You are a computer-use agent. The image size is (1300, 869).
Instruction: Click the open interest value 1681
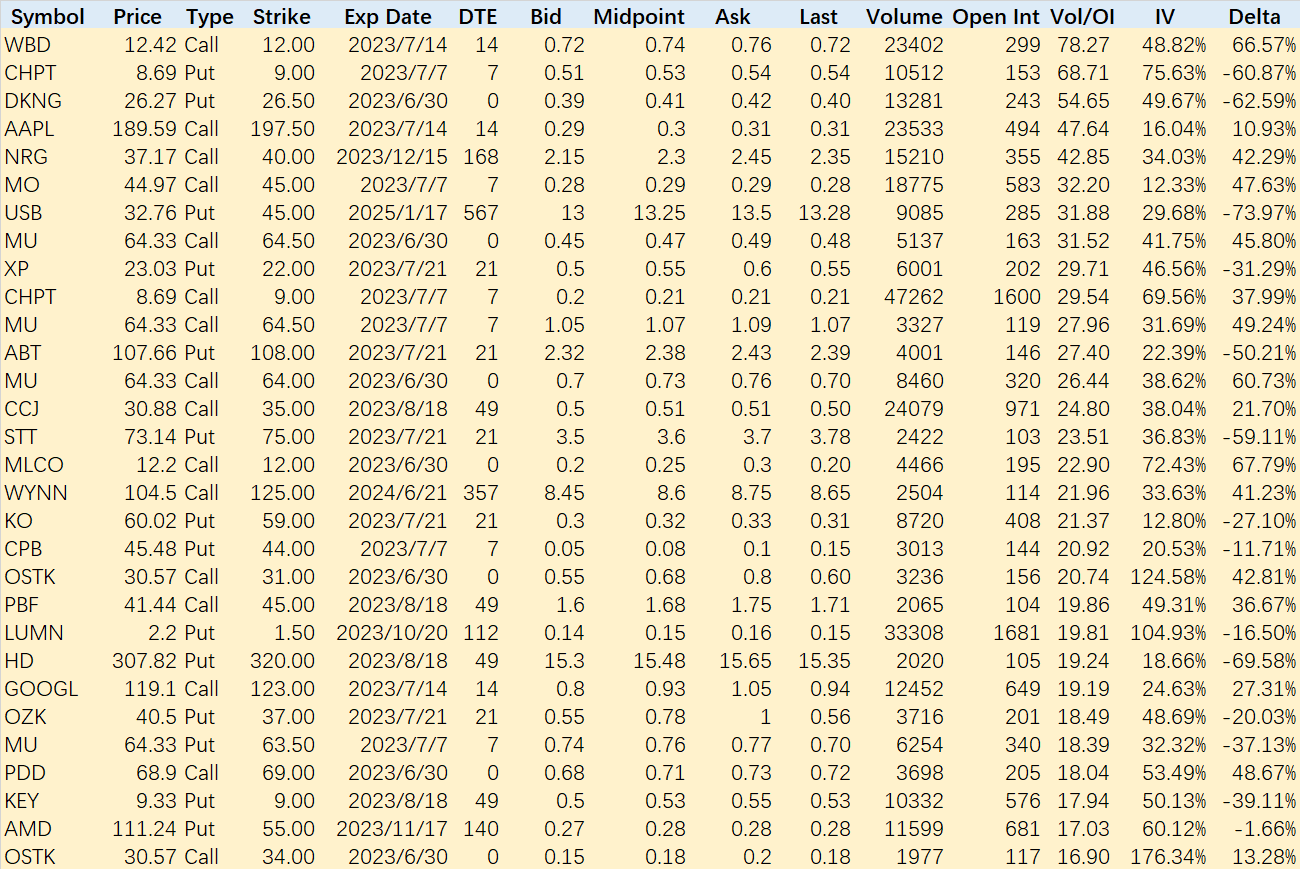pos(1018,633)
